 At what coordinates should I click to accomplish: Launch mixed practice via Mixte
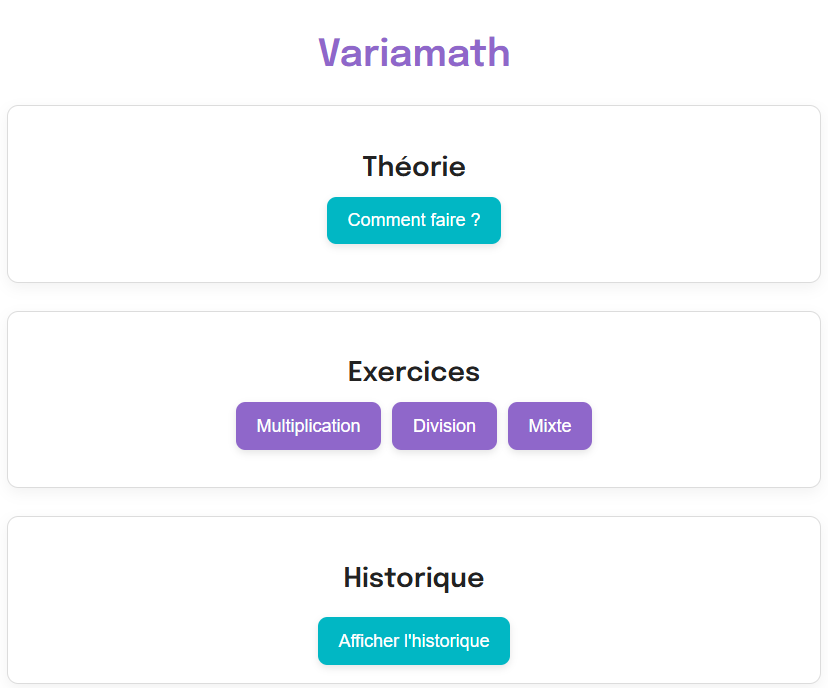[549, 426]
